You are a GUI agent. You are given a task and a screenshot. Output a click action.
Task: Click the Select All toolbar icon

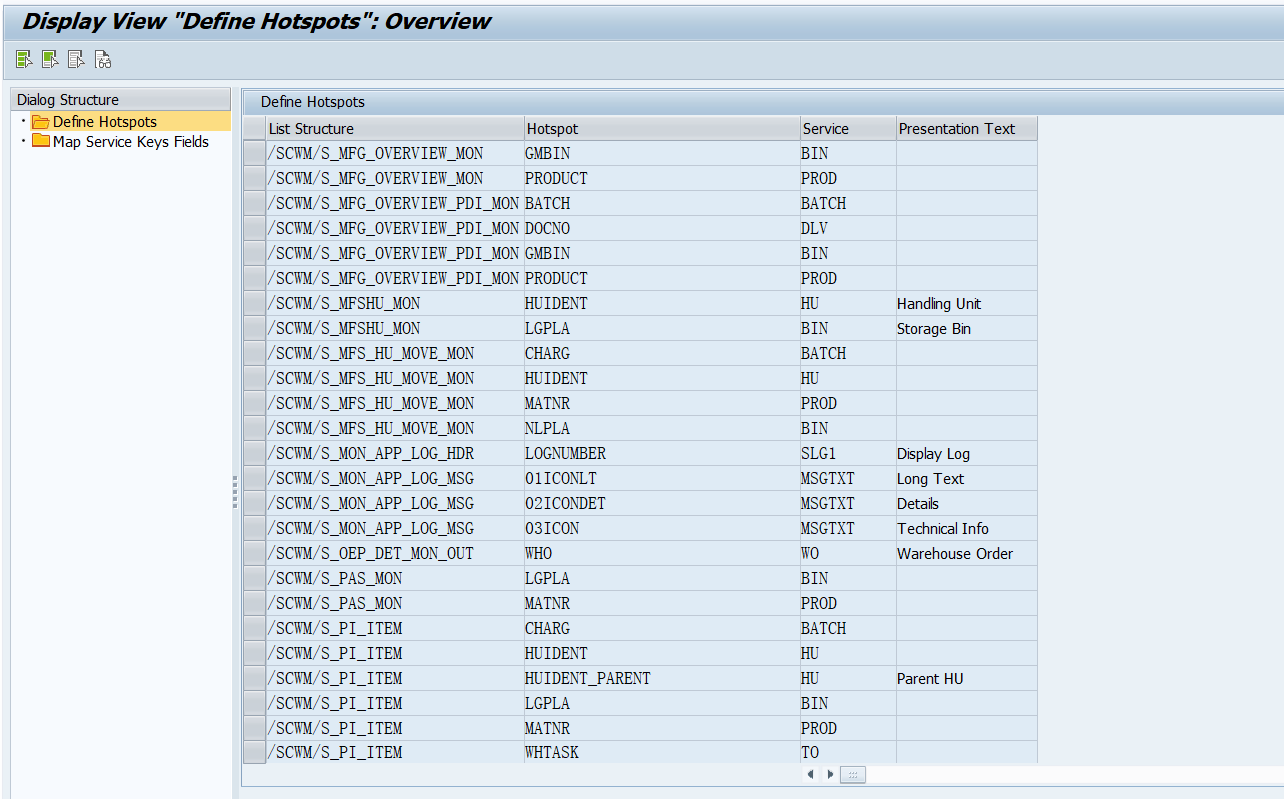24,60
